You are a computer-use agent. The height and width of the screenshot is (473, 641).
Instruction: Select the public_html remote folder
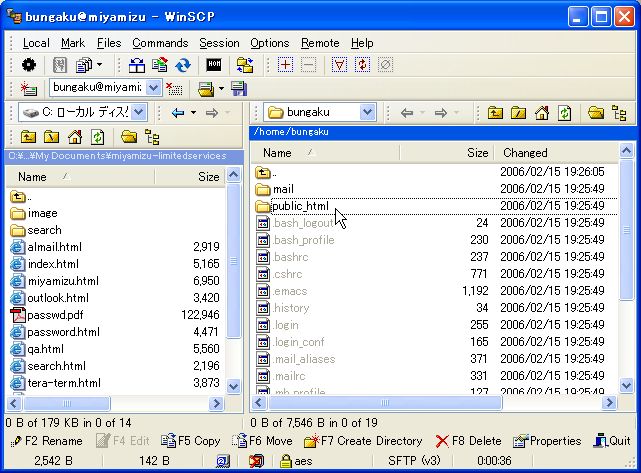coord(300,206)
